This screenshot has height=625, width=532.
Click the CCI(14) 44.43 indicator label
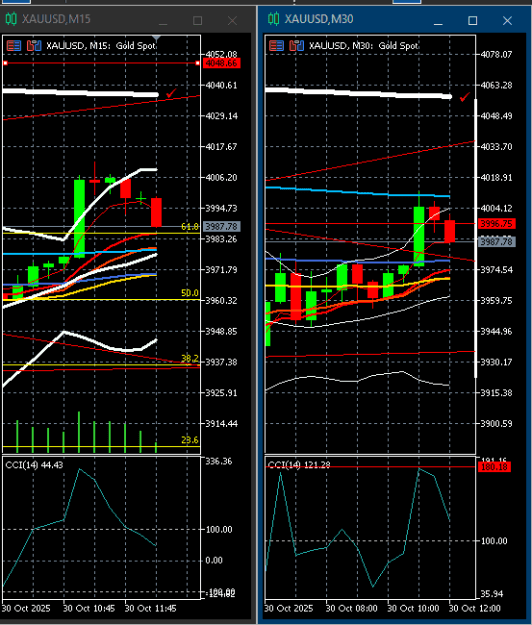(34, 465)
